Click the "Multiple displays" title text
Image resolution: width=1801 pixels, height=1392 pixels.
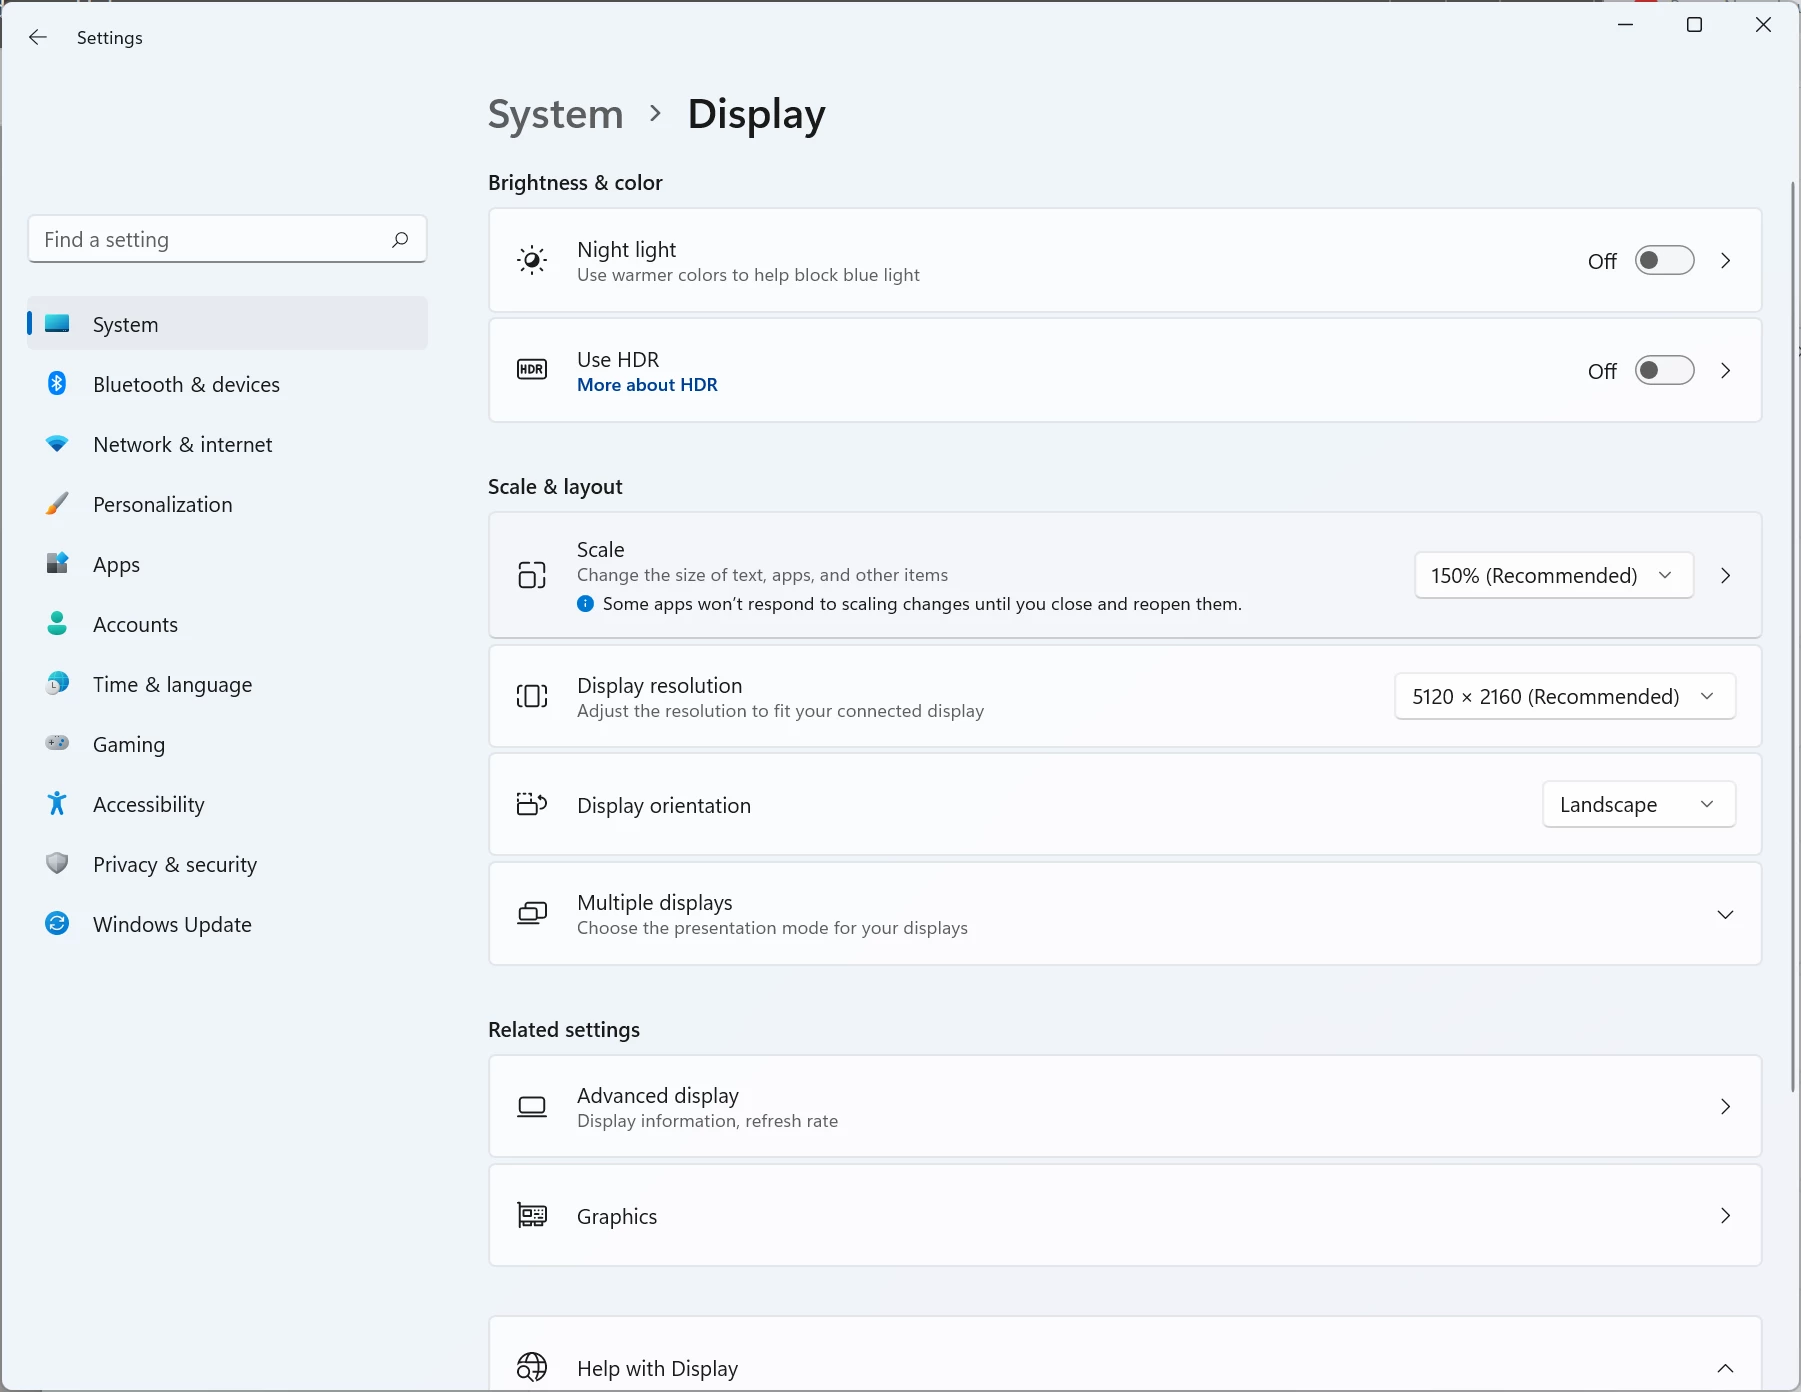point(655,903)
